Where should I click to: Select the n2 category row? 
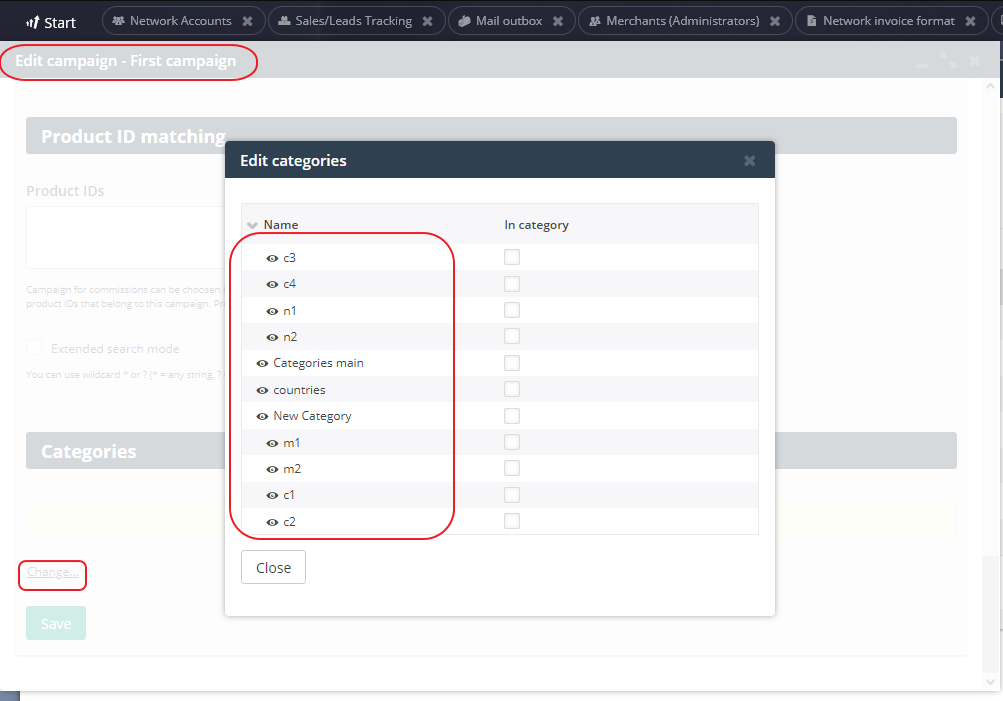[x=292, y=337]
